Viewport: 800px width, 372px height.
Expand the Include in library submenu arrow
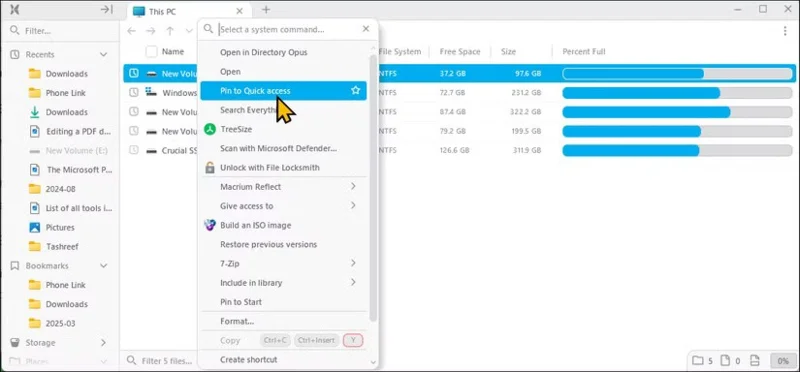pos(353,282)
